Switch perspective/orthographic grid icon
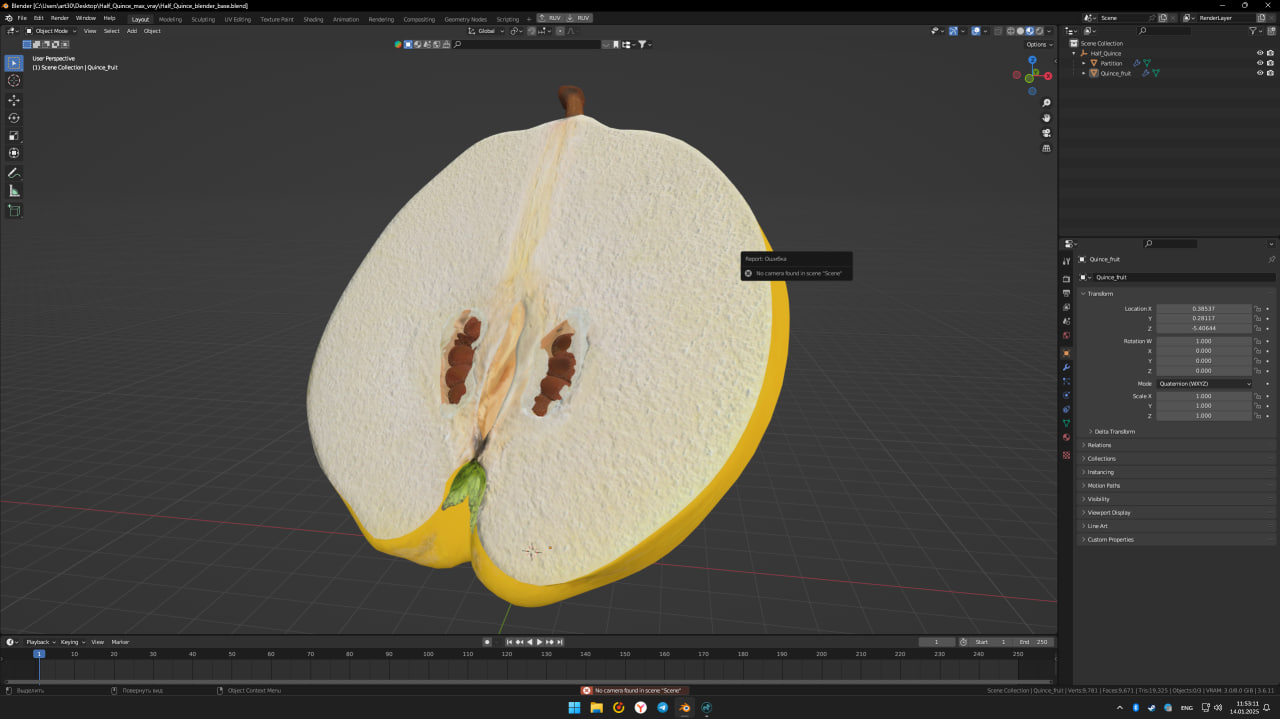Screen dimensions: 1280x719 1046,148
